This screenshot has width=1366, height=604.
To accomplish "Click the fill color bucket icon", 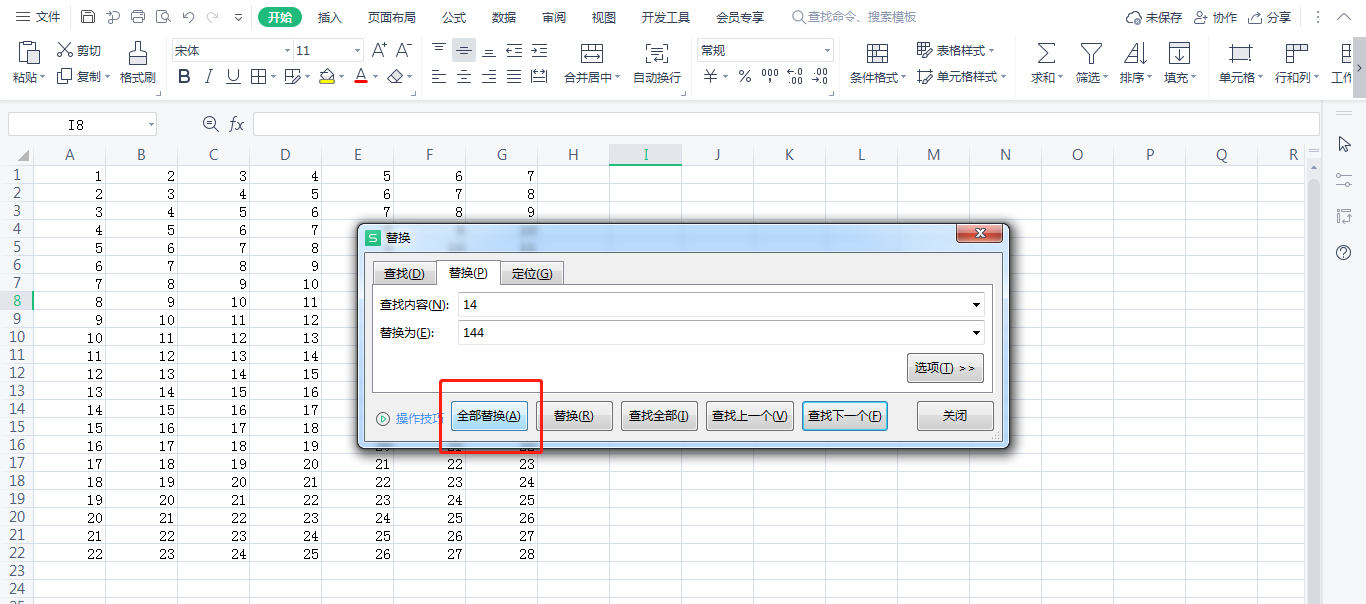I will tap(326, 76).
